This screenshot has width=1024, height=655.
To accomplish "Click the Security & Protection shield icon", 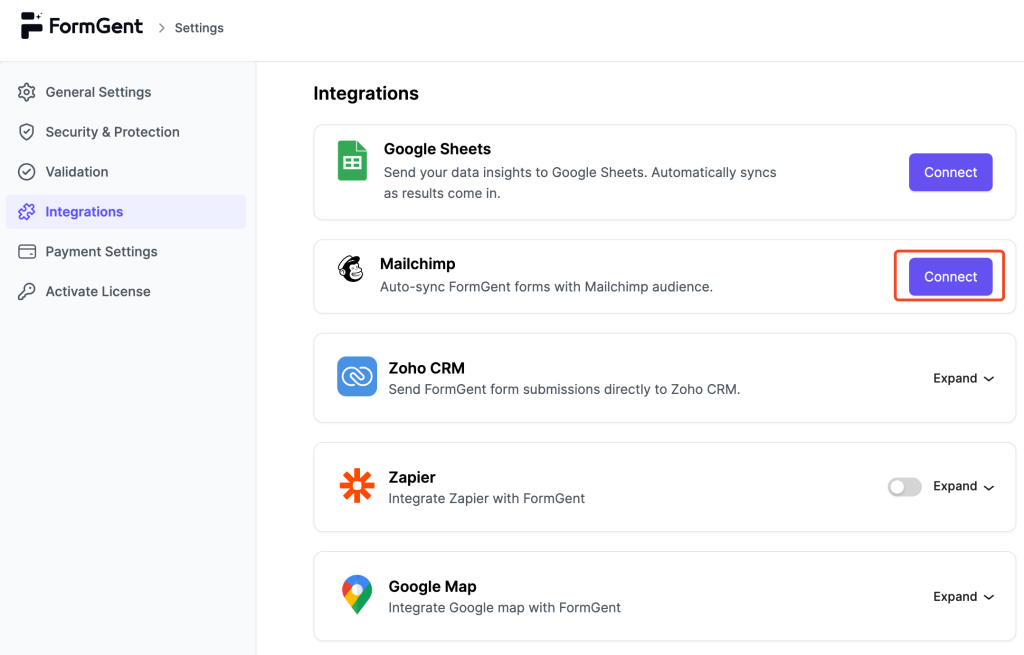I will pyautogui.click(x=27, y=132).
